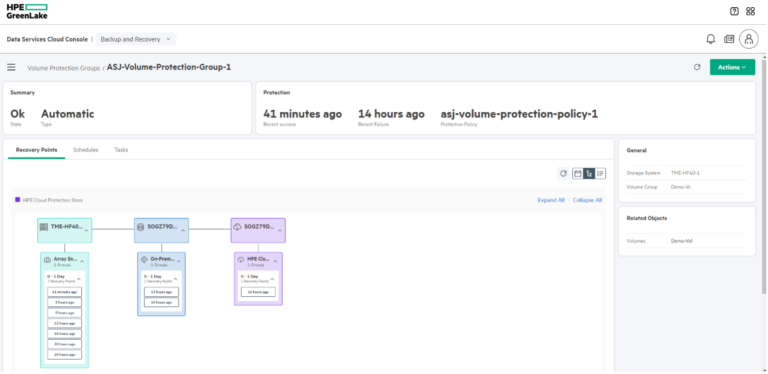Select the Recovery Points tab
This screenshot has width=768, height=374.
36,150
